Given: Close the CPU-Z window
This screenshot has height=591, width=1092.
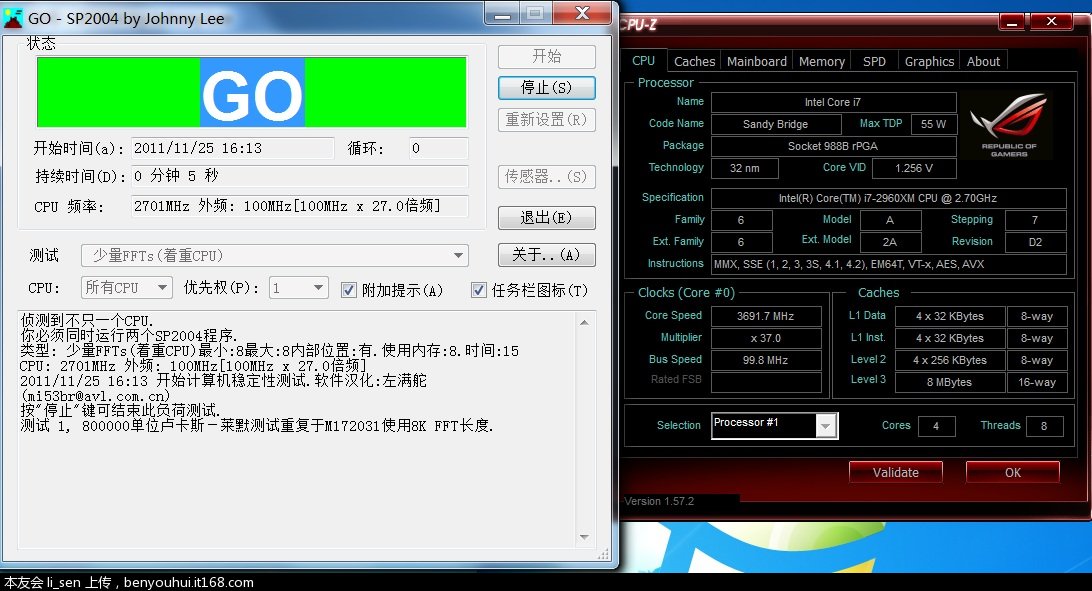Looking at the screenshot, I should tap(1052, 22).
